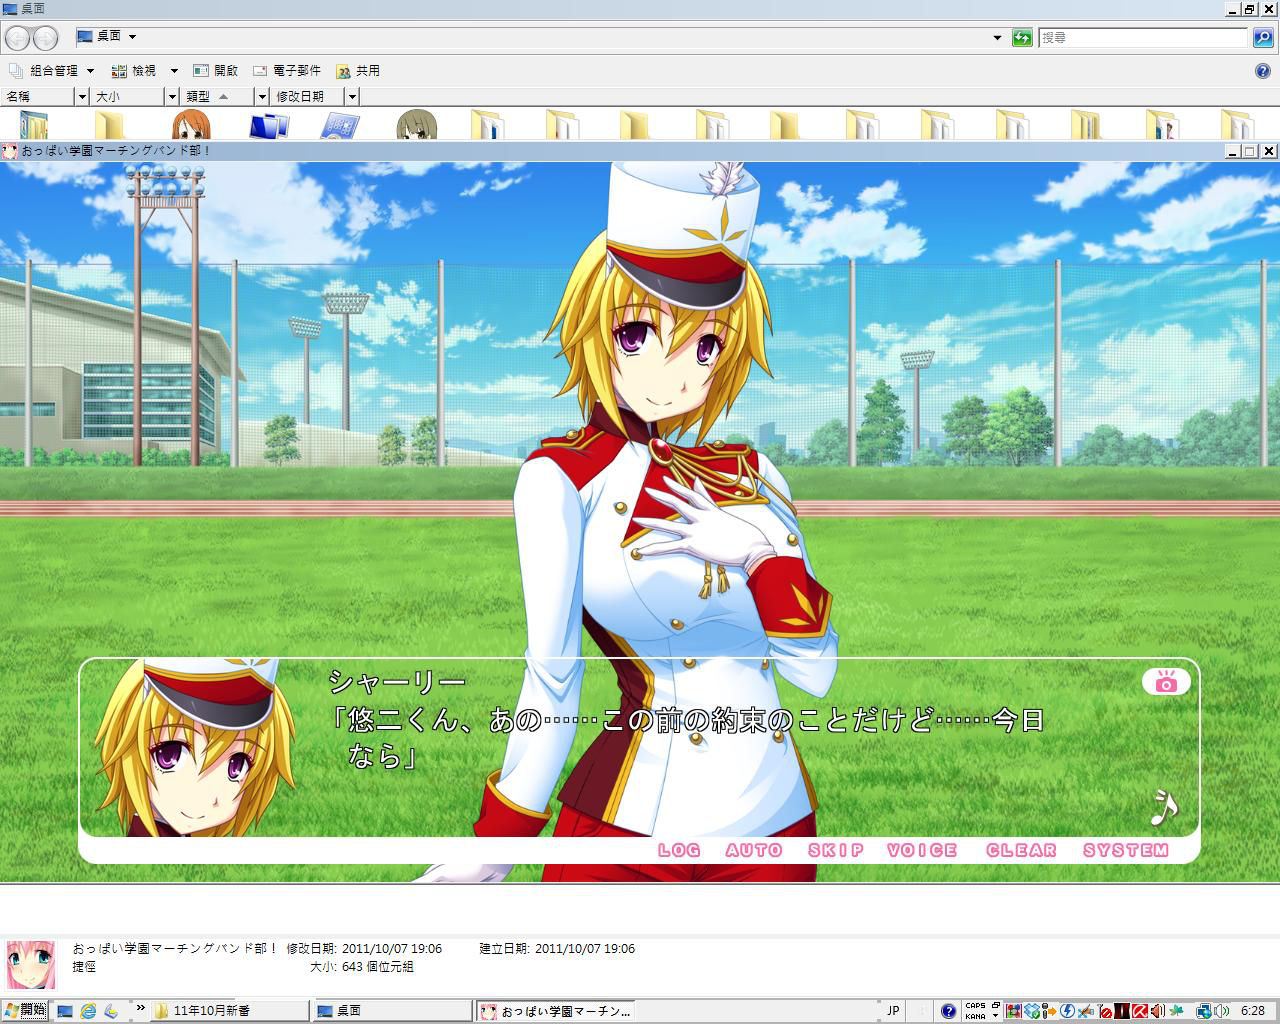This screenshot has width=1280, height=1024.
Task: Switch to 11年10月新番 taskbar window
Action: (230, 1011)
